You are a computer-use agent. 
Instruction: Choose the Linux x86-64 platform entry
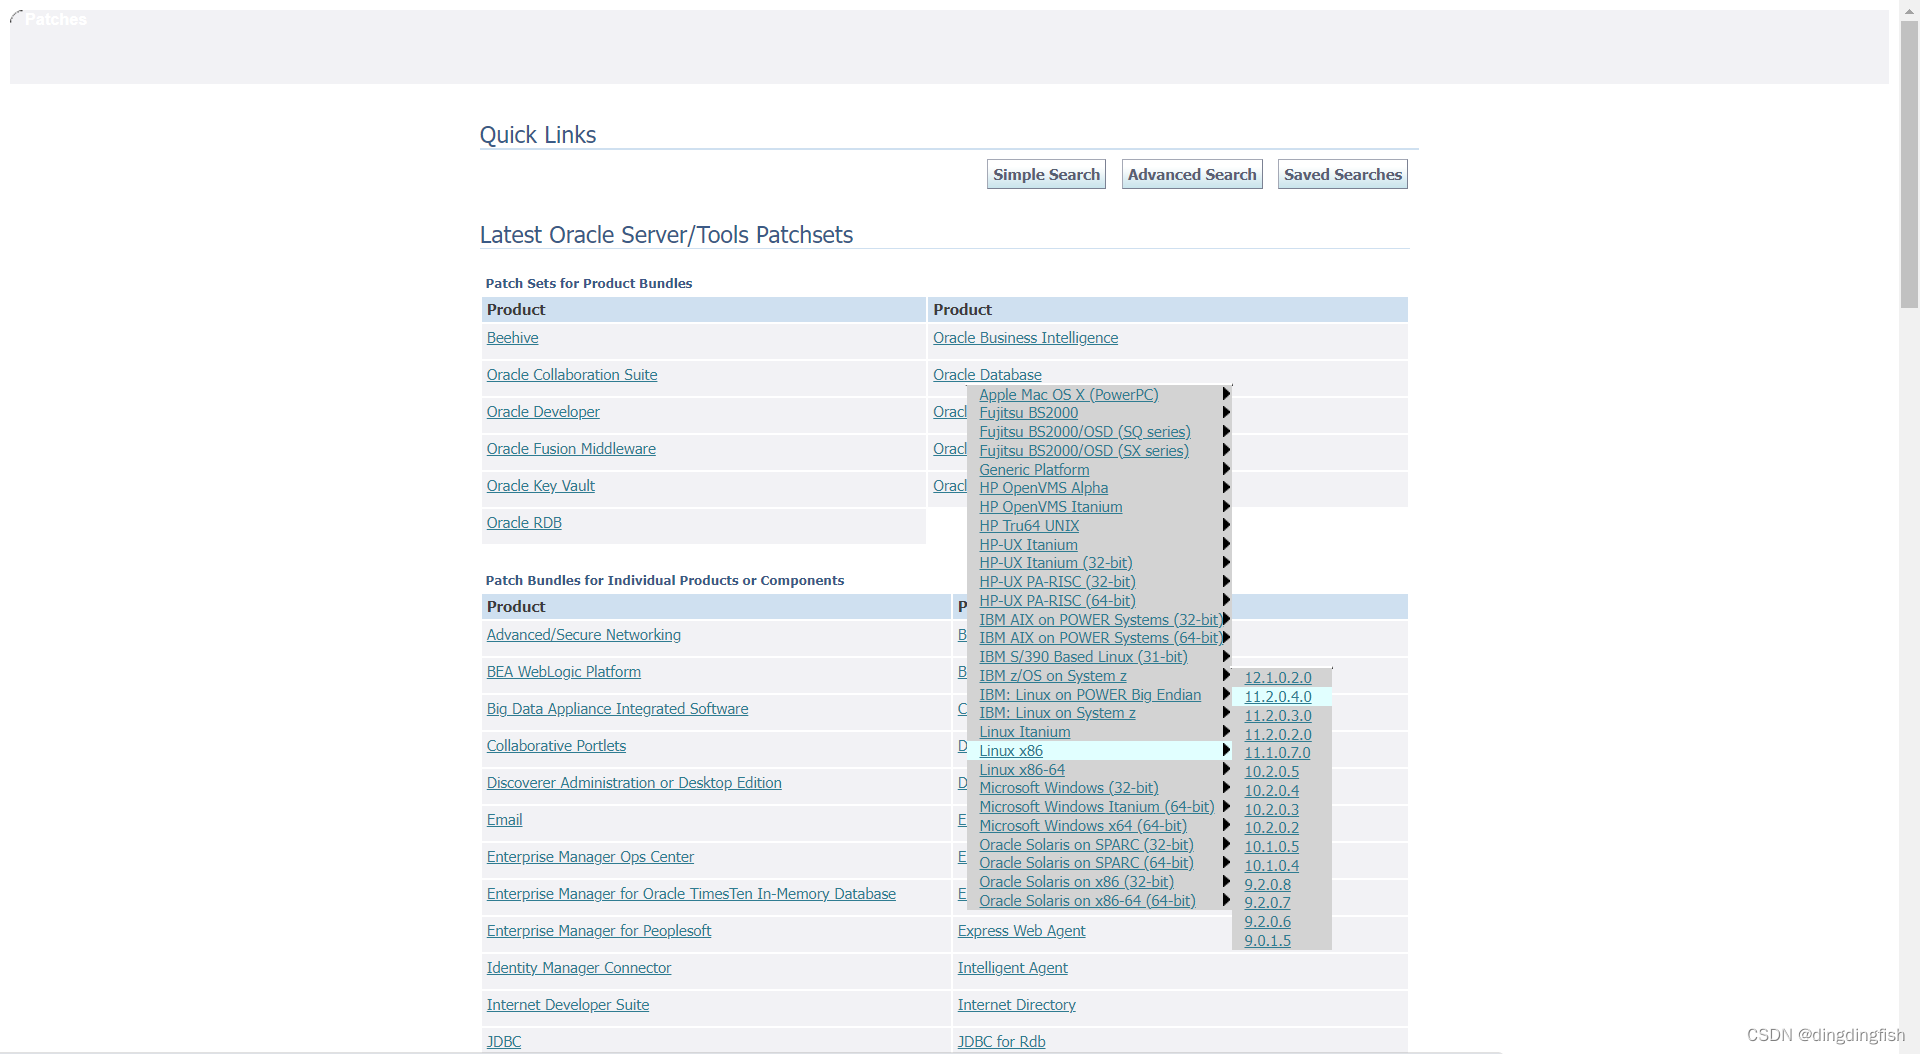point(1022,770)
